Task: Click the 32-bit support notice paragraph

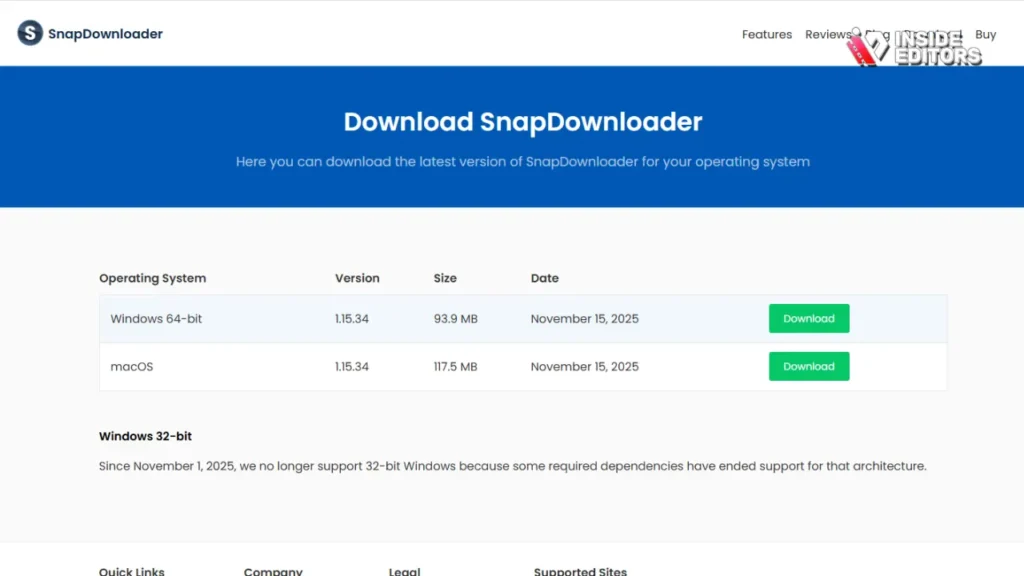Action: click(513, 466)
